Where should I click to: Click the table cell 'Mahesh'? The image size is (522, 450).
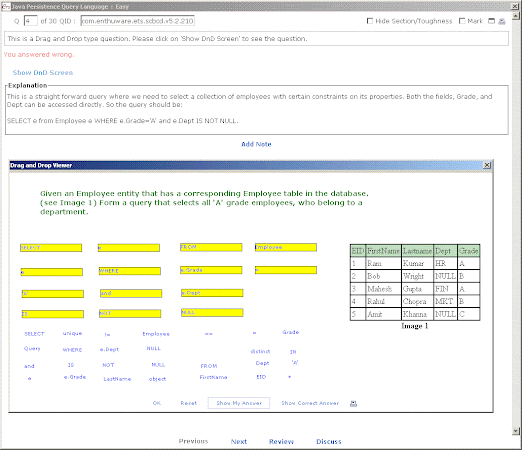pos(383,289)
